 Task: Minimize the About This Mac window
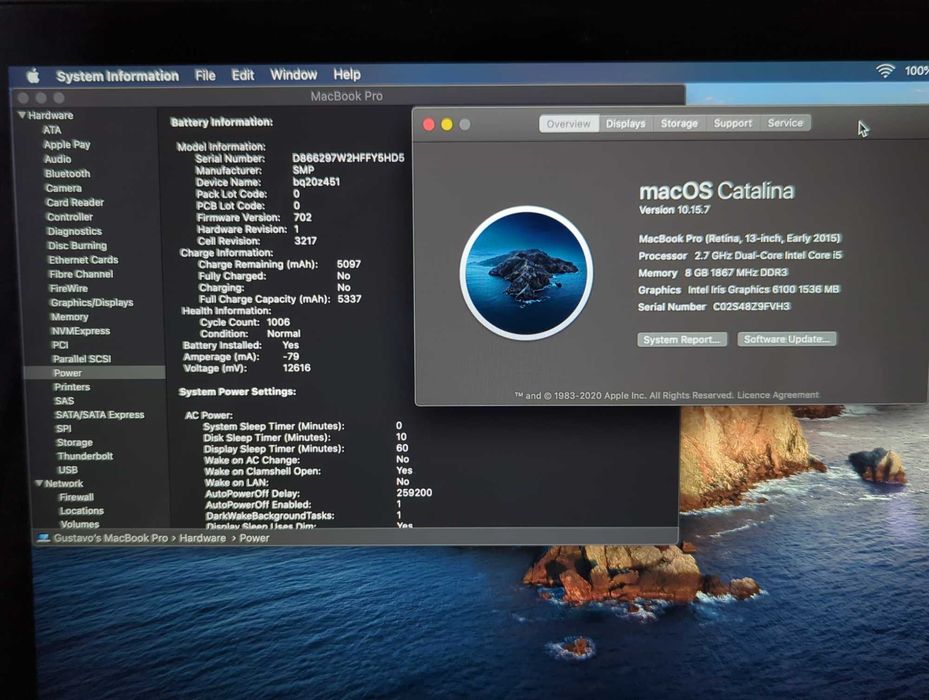[447, 124]
